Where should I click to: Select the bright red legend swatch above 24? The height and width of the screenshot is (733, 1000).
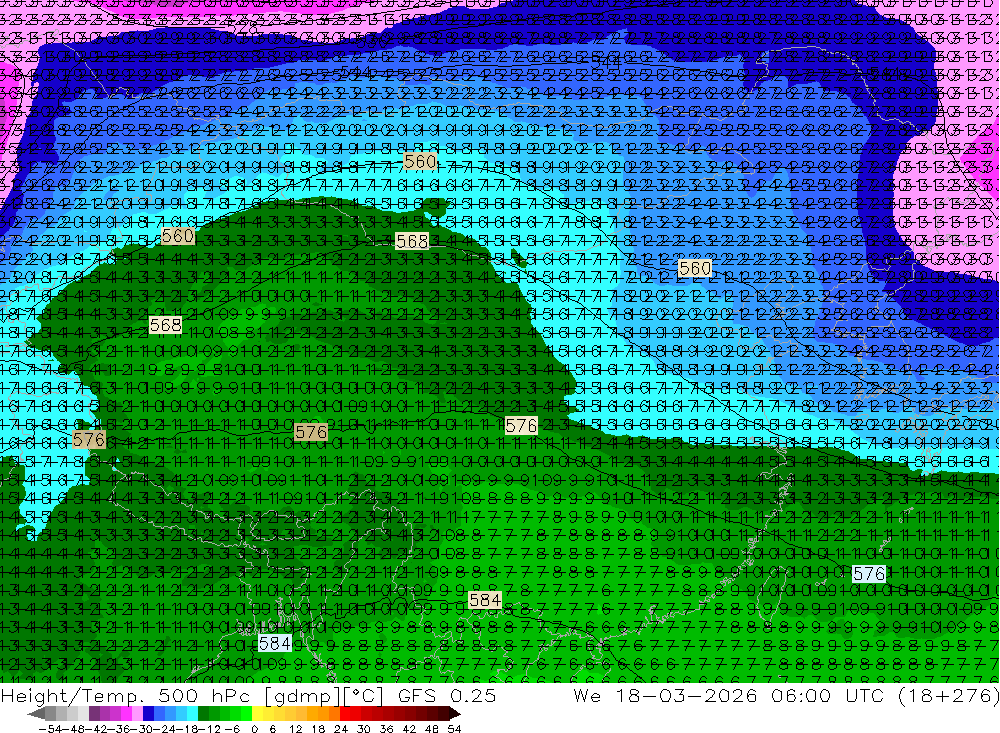tap(345, 714)
